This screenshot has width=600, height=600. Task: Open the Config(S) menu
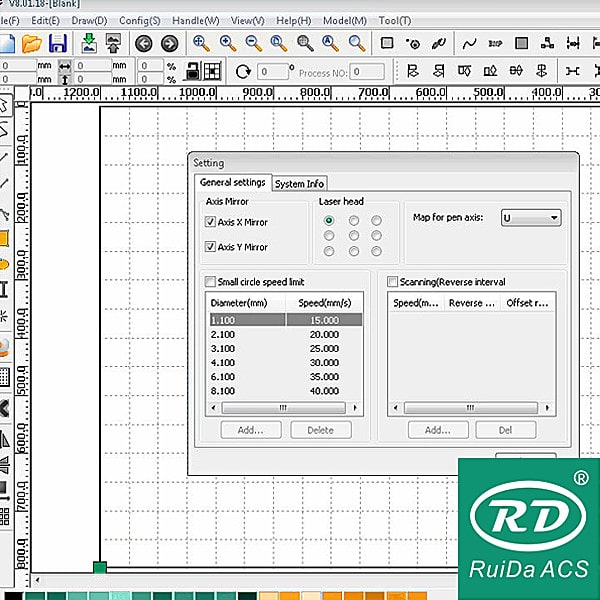click(140, 20)
